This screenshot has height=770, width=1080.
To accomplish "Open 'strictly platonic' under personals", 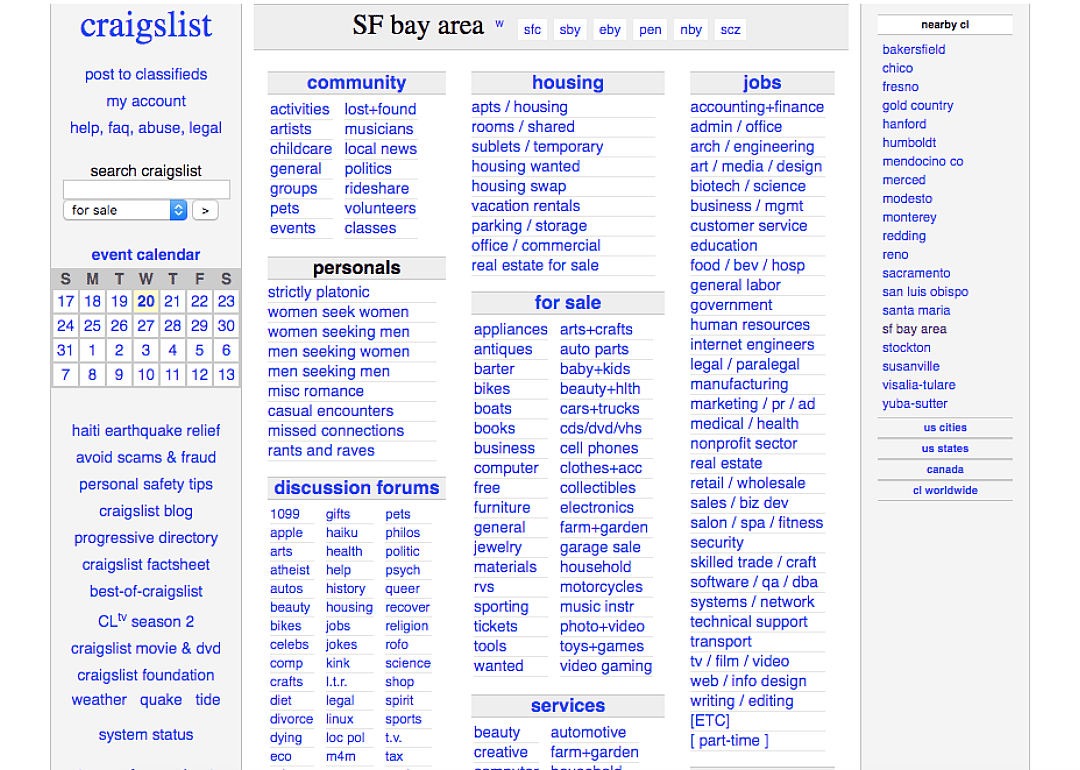I will (318, 292).
